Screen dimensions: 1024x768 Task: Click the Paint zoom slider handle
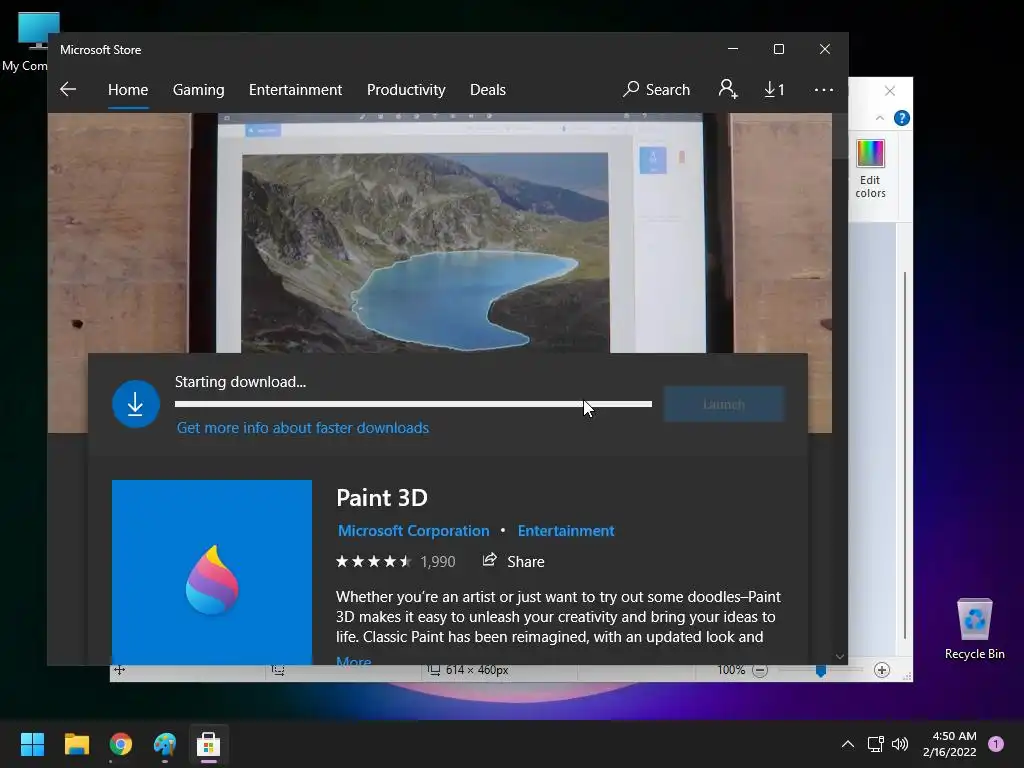point(821,671)
